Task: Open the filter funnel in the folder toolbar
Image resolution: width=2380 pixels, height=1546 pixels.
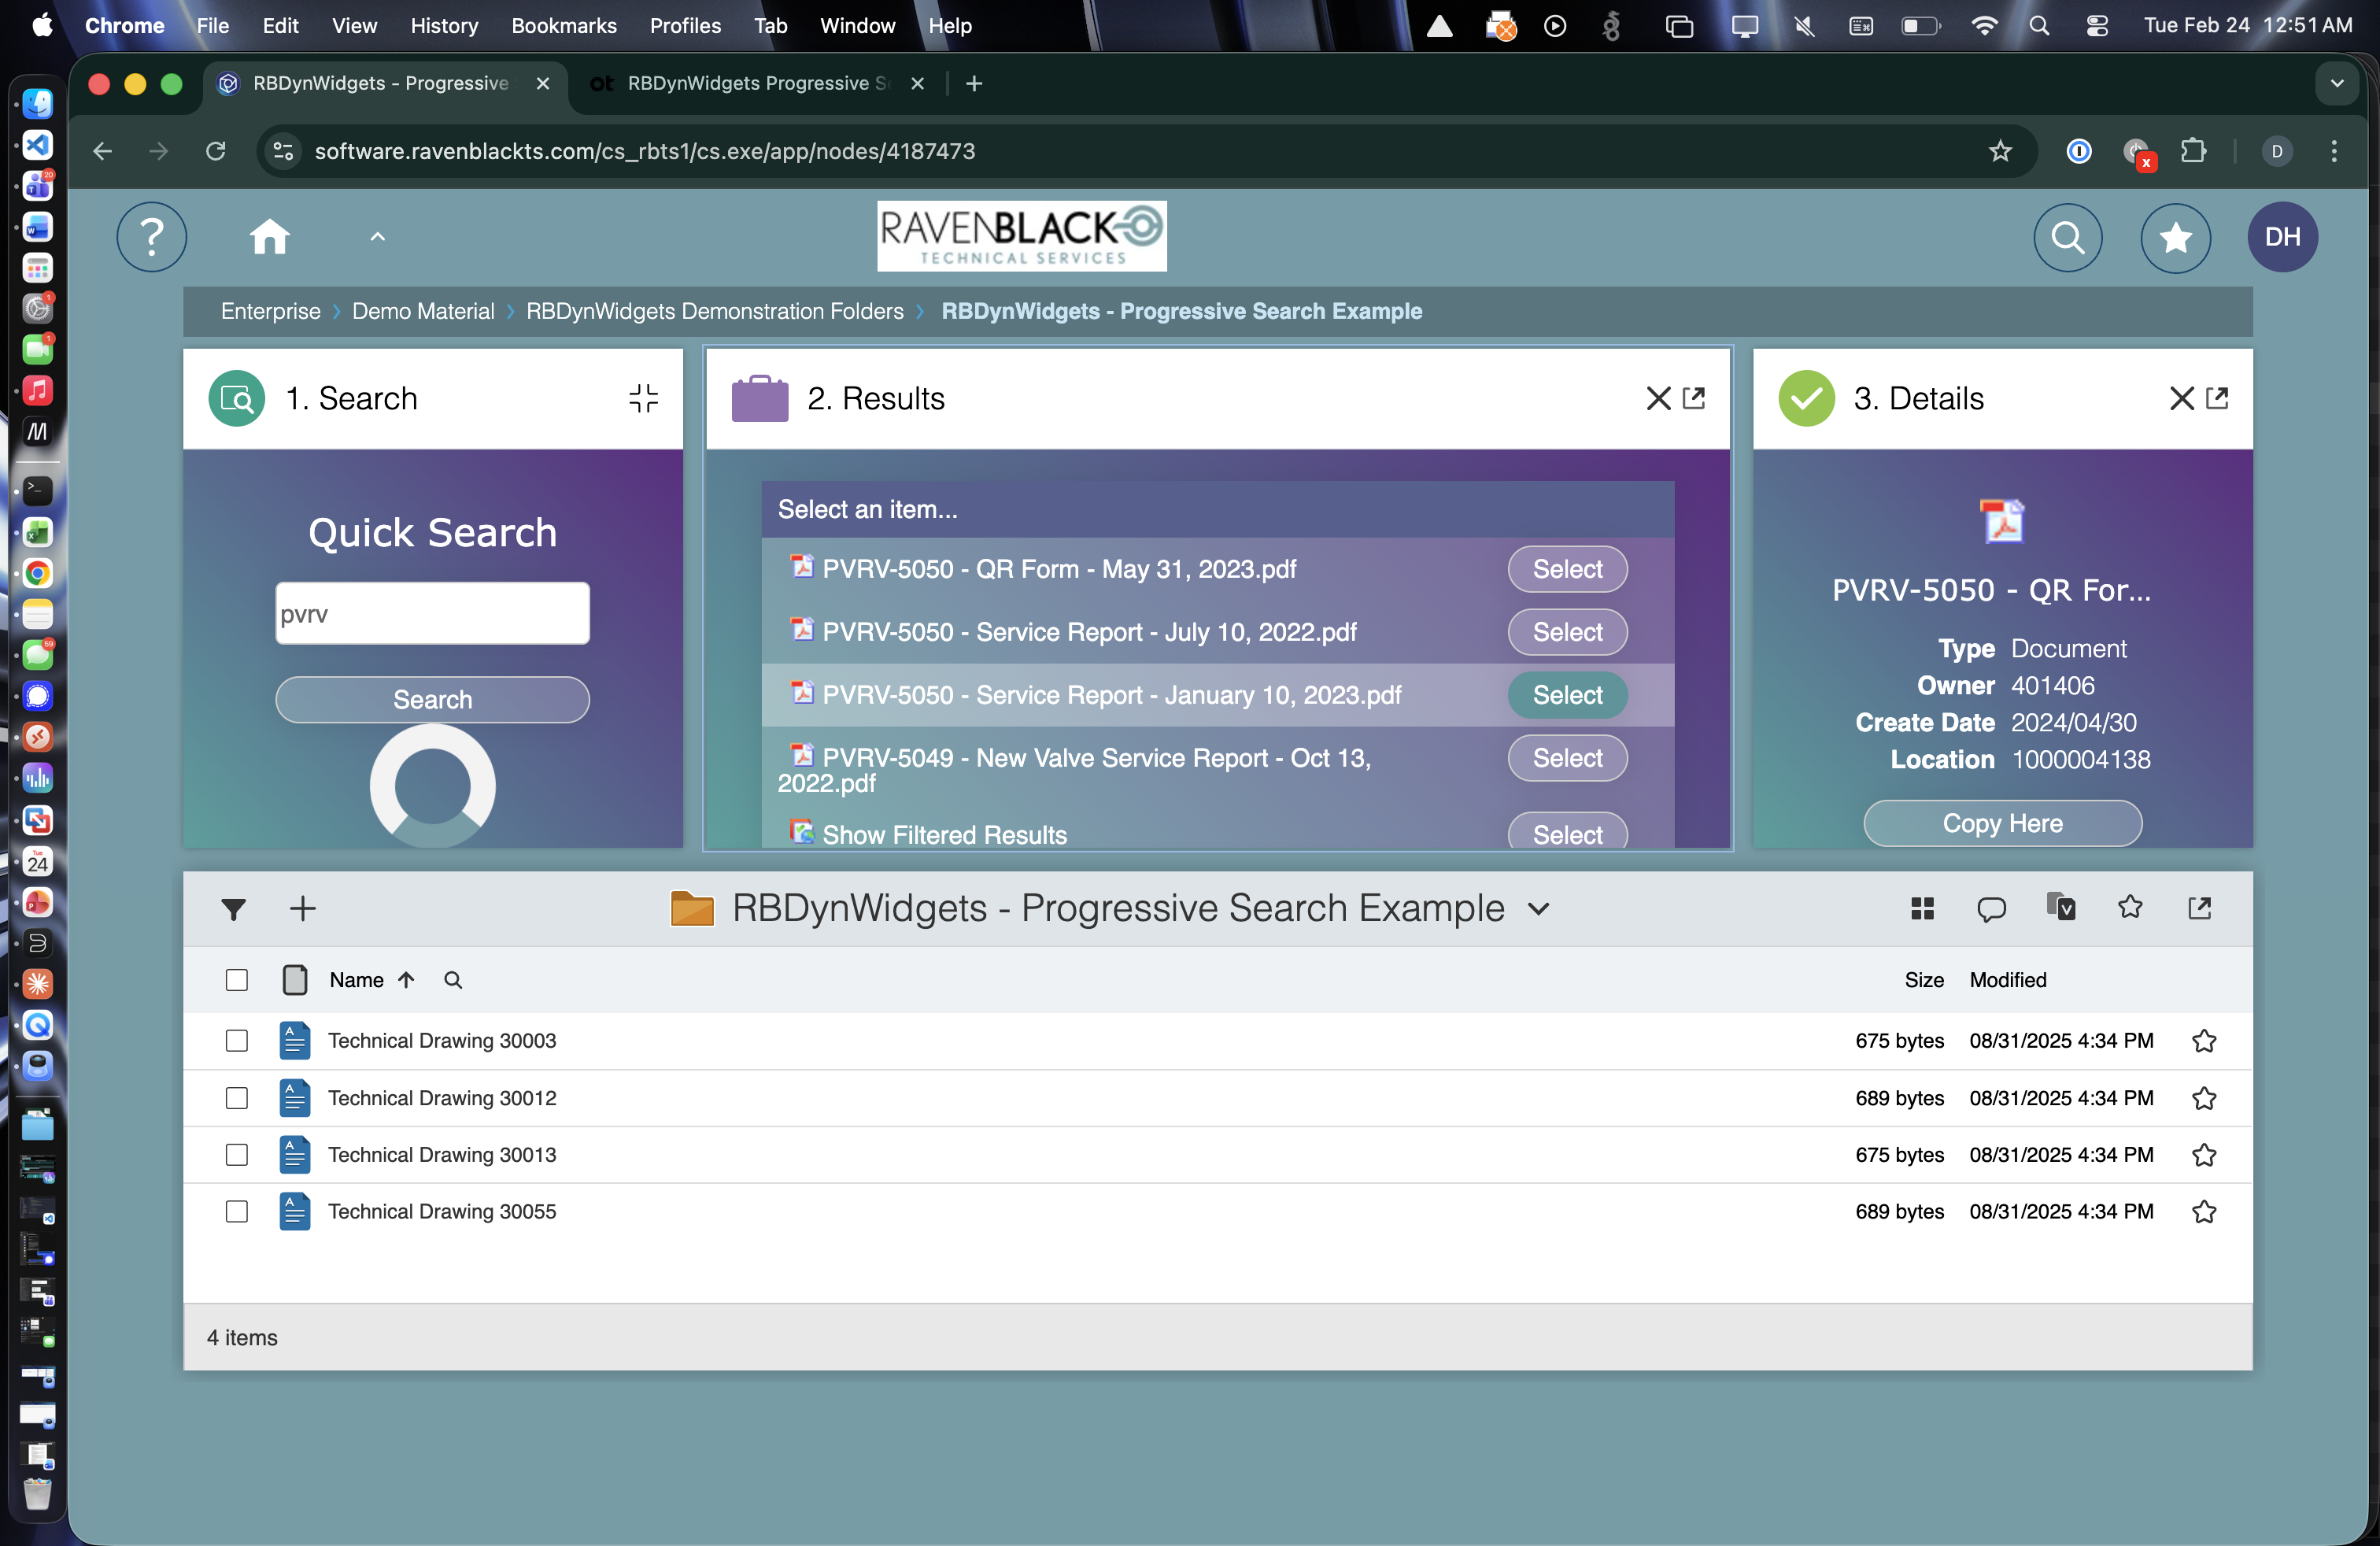Action: click(234, 909)
